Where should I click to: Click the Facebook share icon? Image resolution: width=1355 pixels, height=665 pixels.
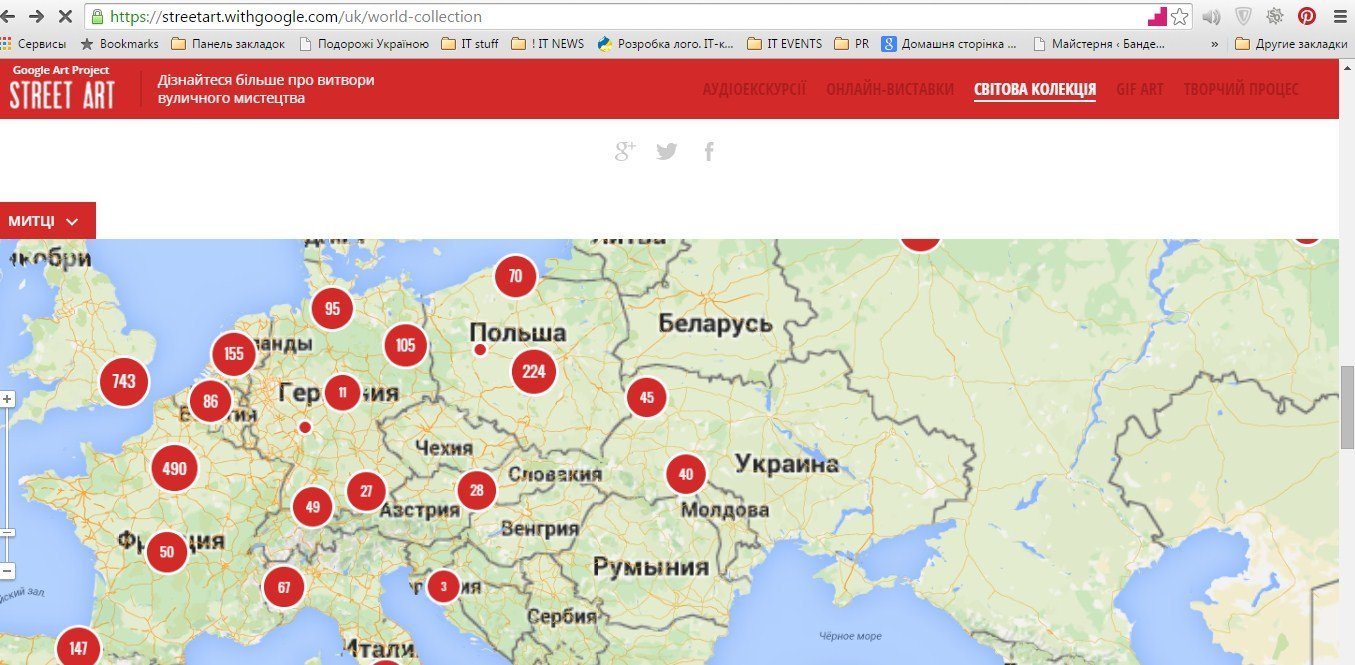point(709,151)
